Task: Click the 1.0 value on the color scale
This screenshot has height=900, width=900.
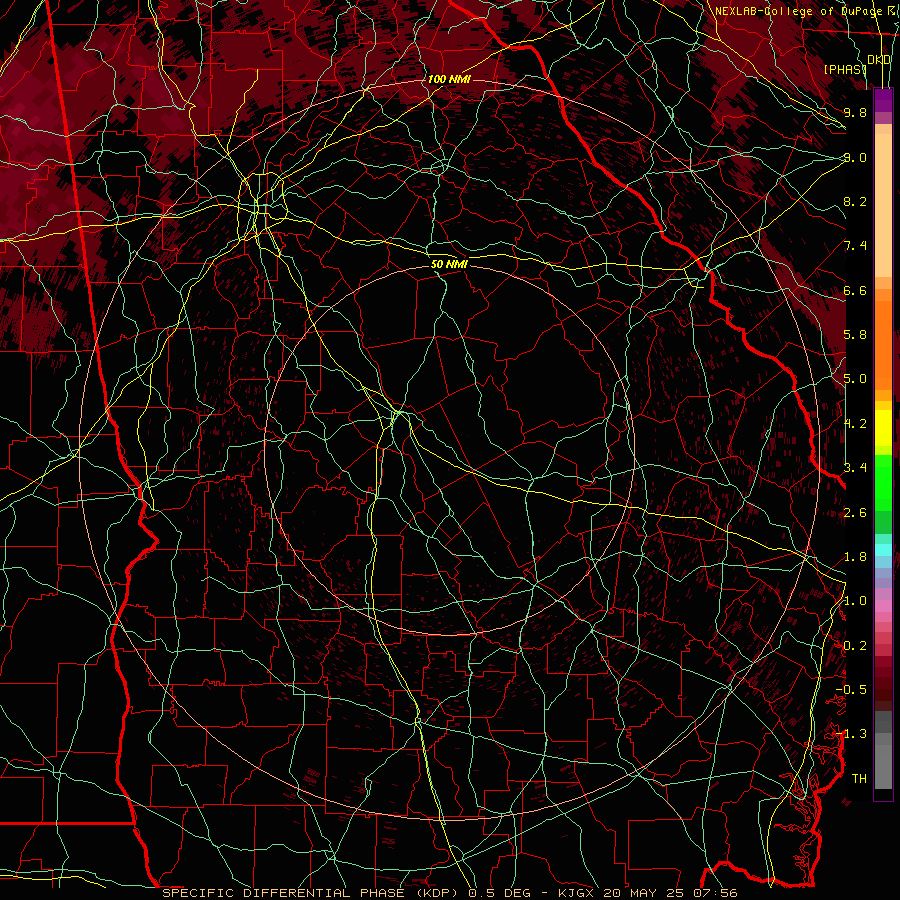Action: 855,601
